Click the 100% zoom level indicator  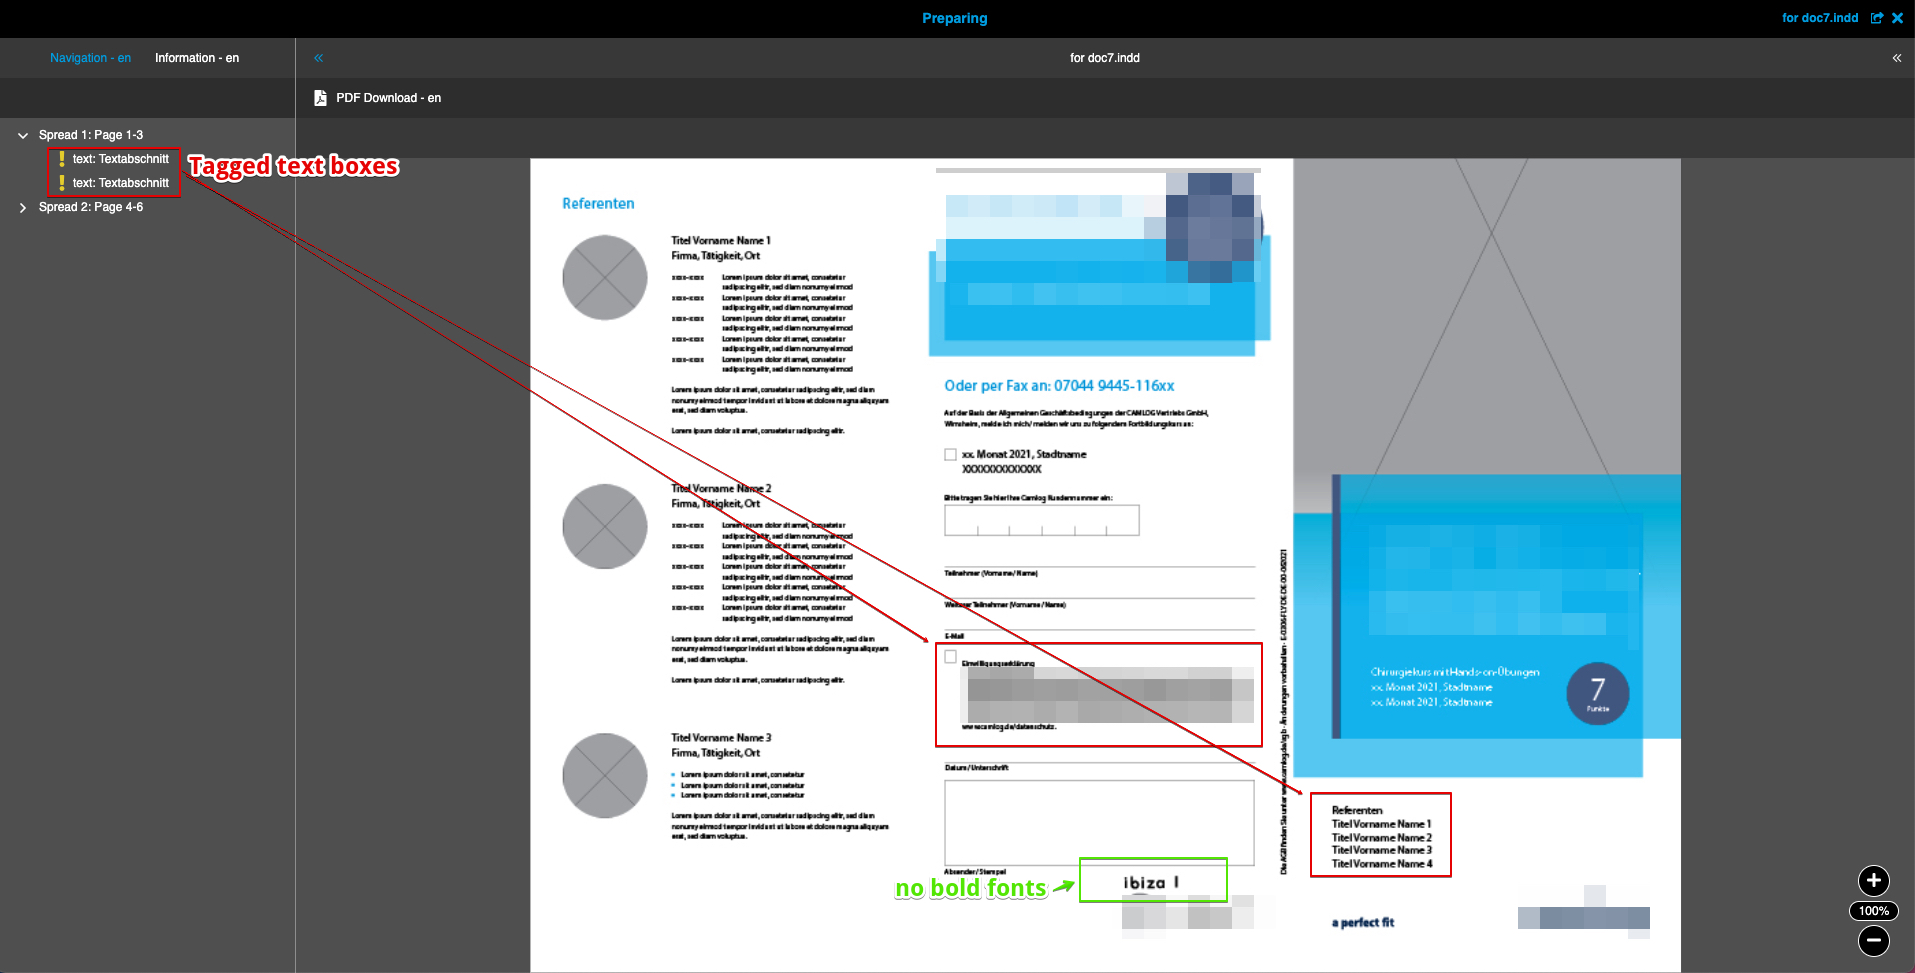tap(1873, 911)
